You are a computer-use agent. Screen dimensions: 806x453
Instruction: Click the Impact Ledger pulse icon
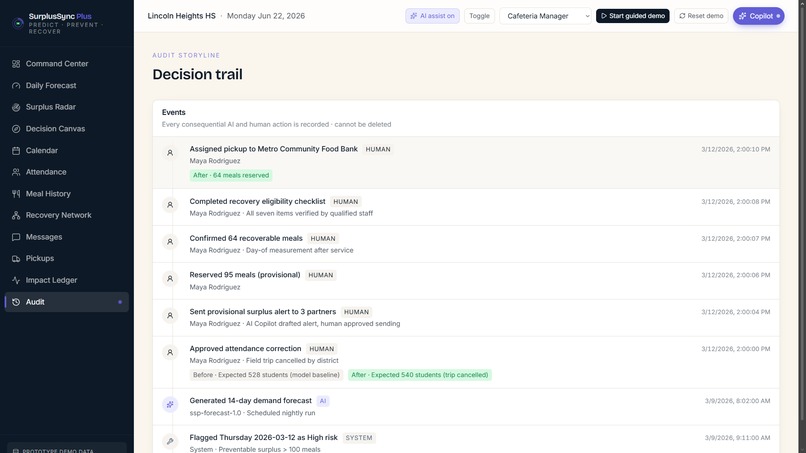[16, 280]
